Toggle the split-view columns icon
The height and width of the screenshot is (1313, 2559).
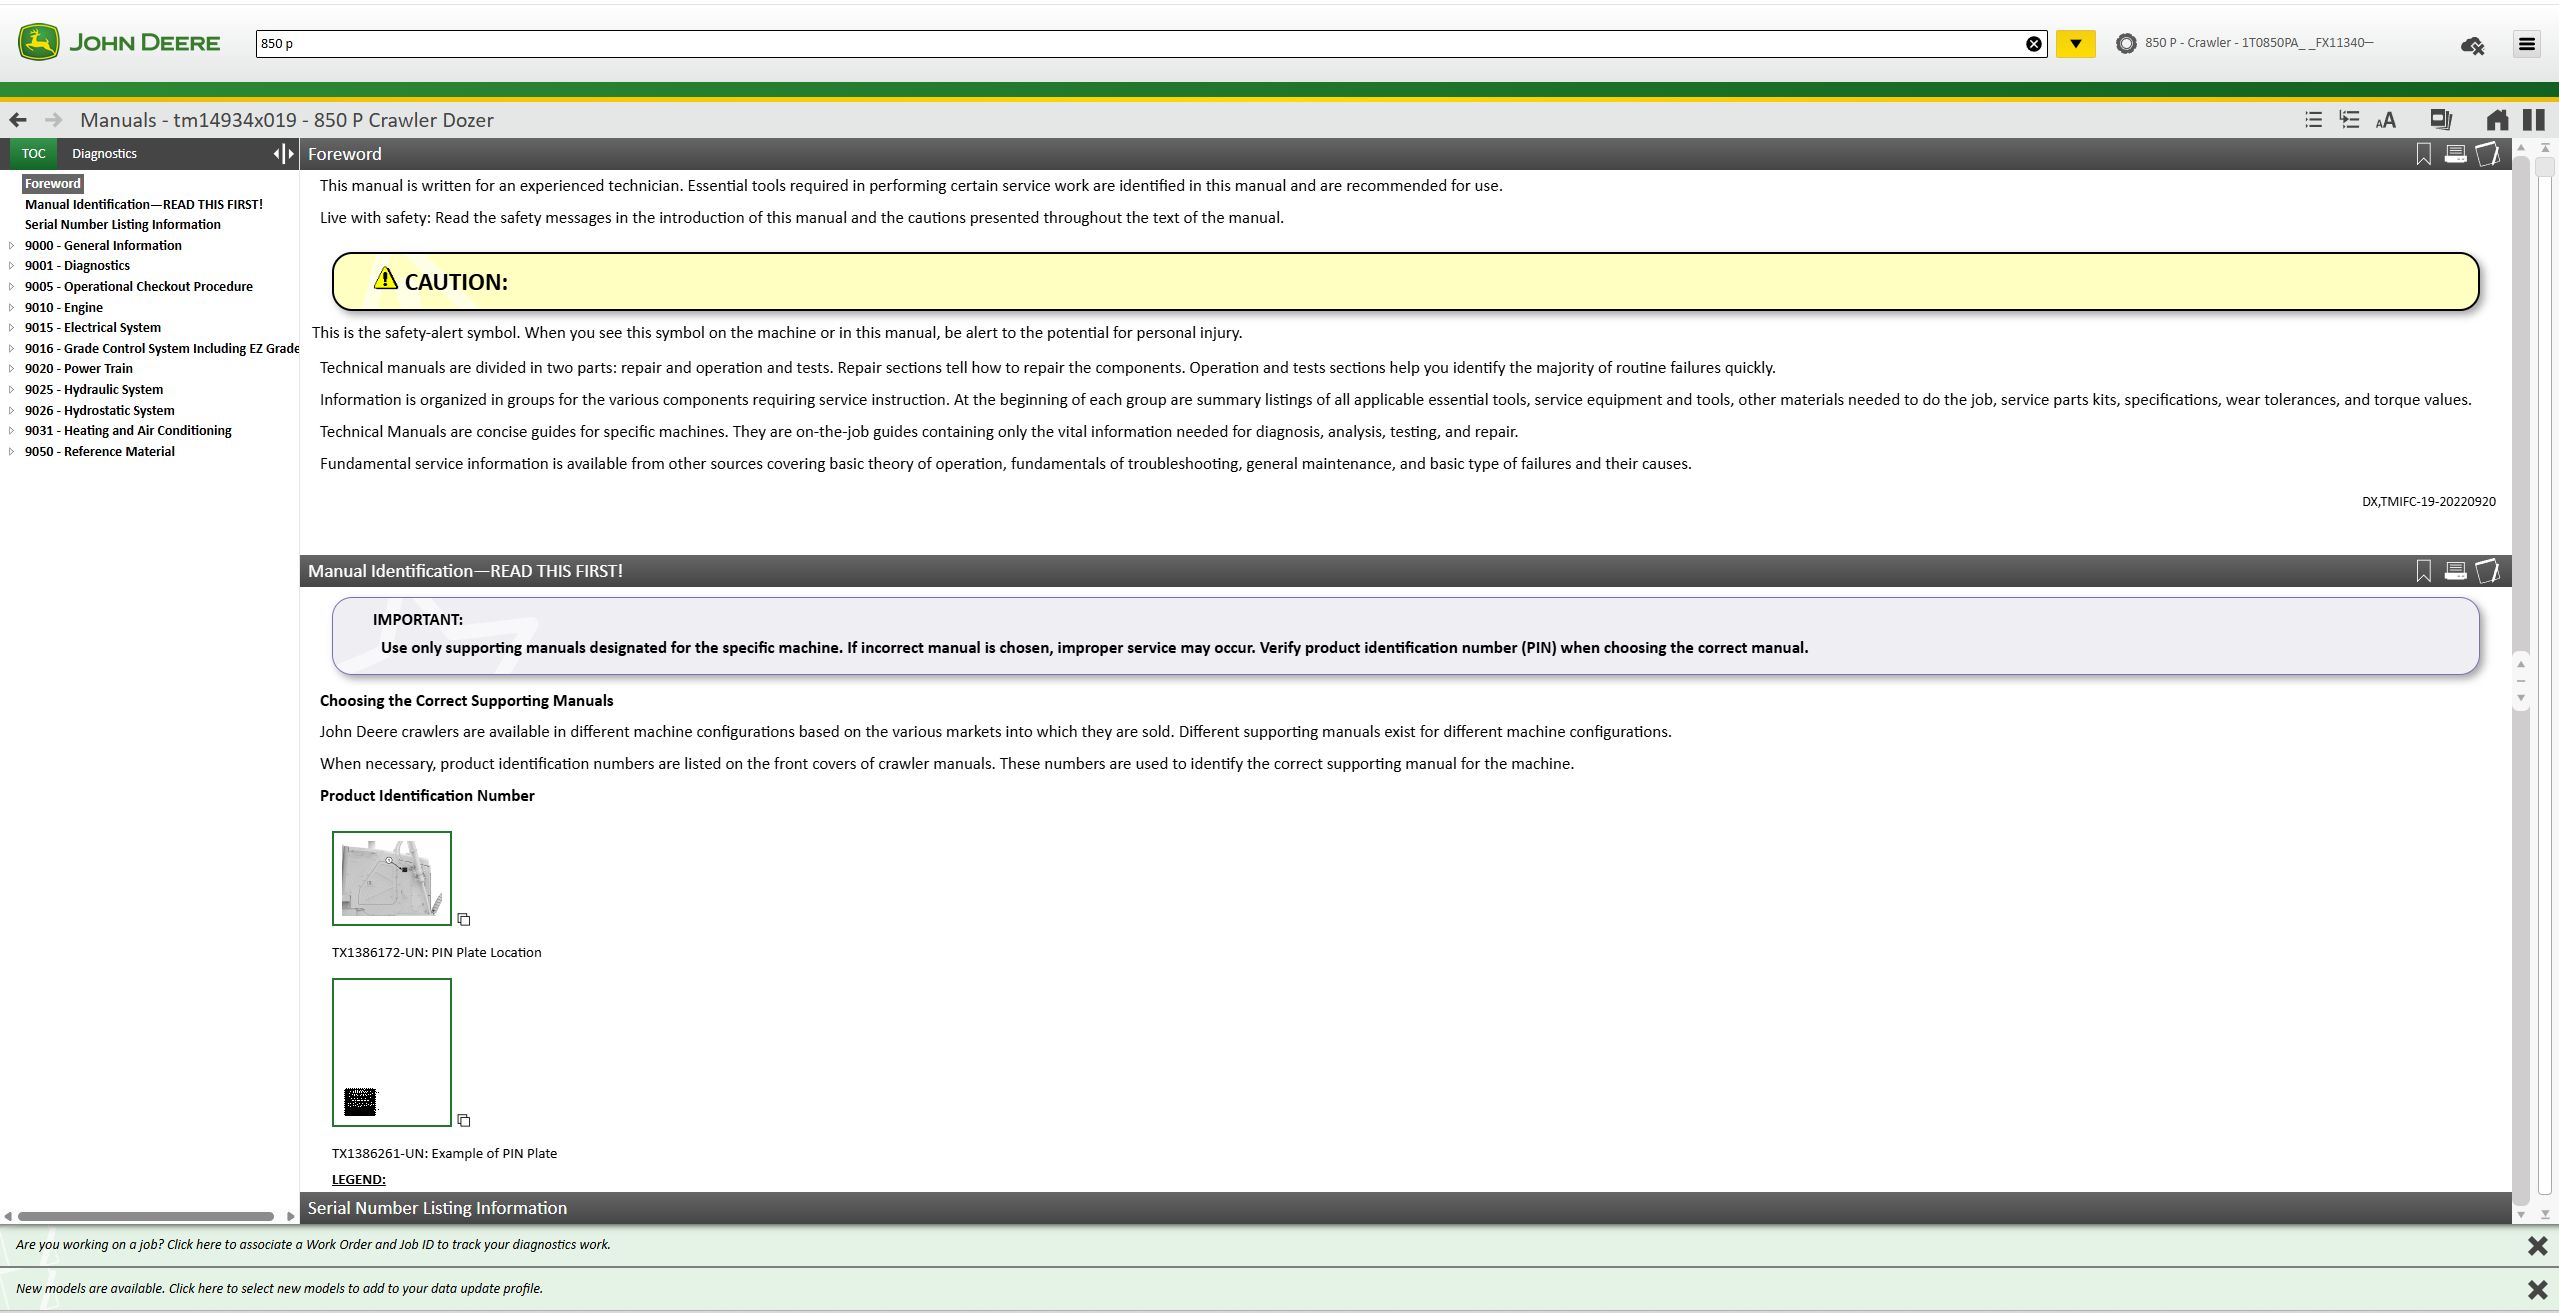2533,120
